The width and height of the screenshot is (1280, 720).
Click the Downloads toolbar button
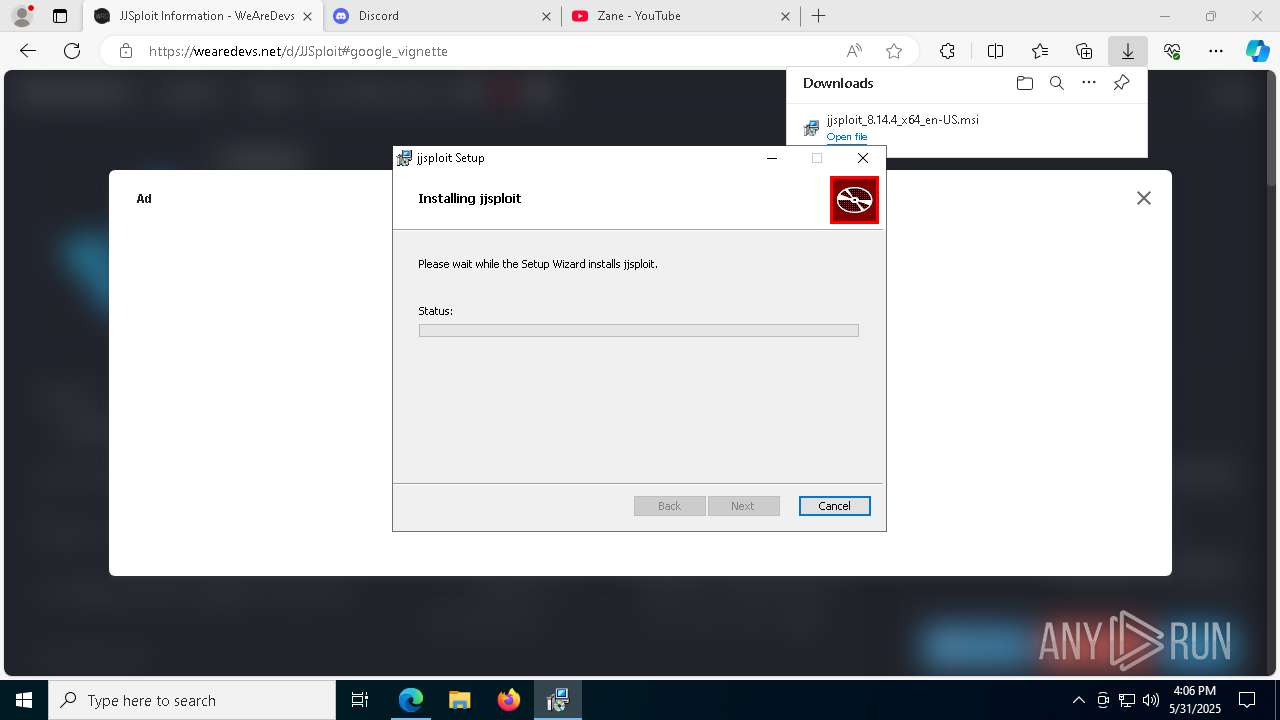[x=1128, y=51]
